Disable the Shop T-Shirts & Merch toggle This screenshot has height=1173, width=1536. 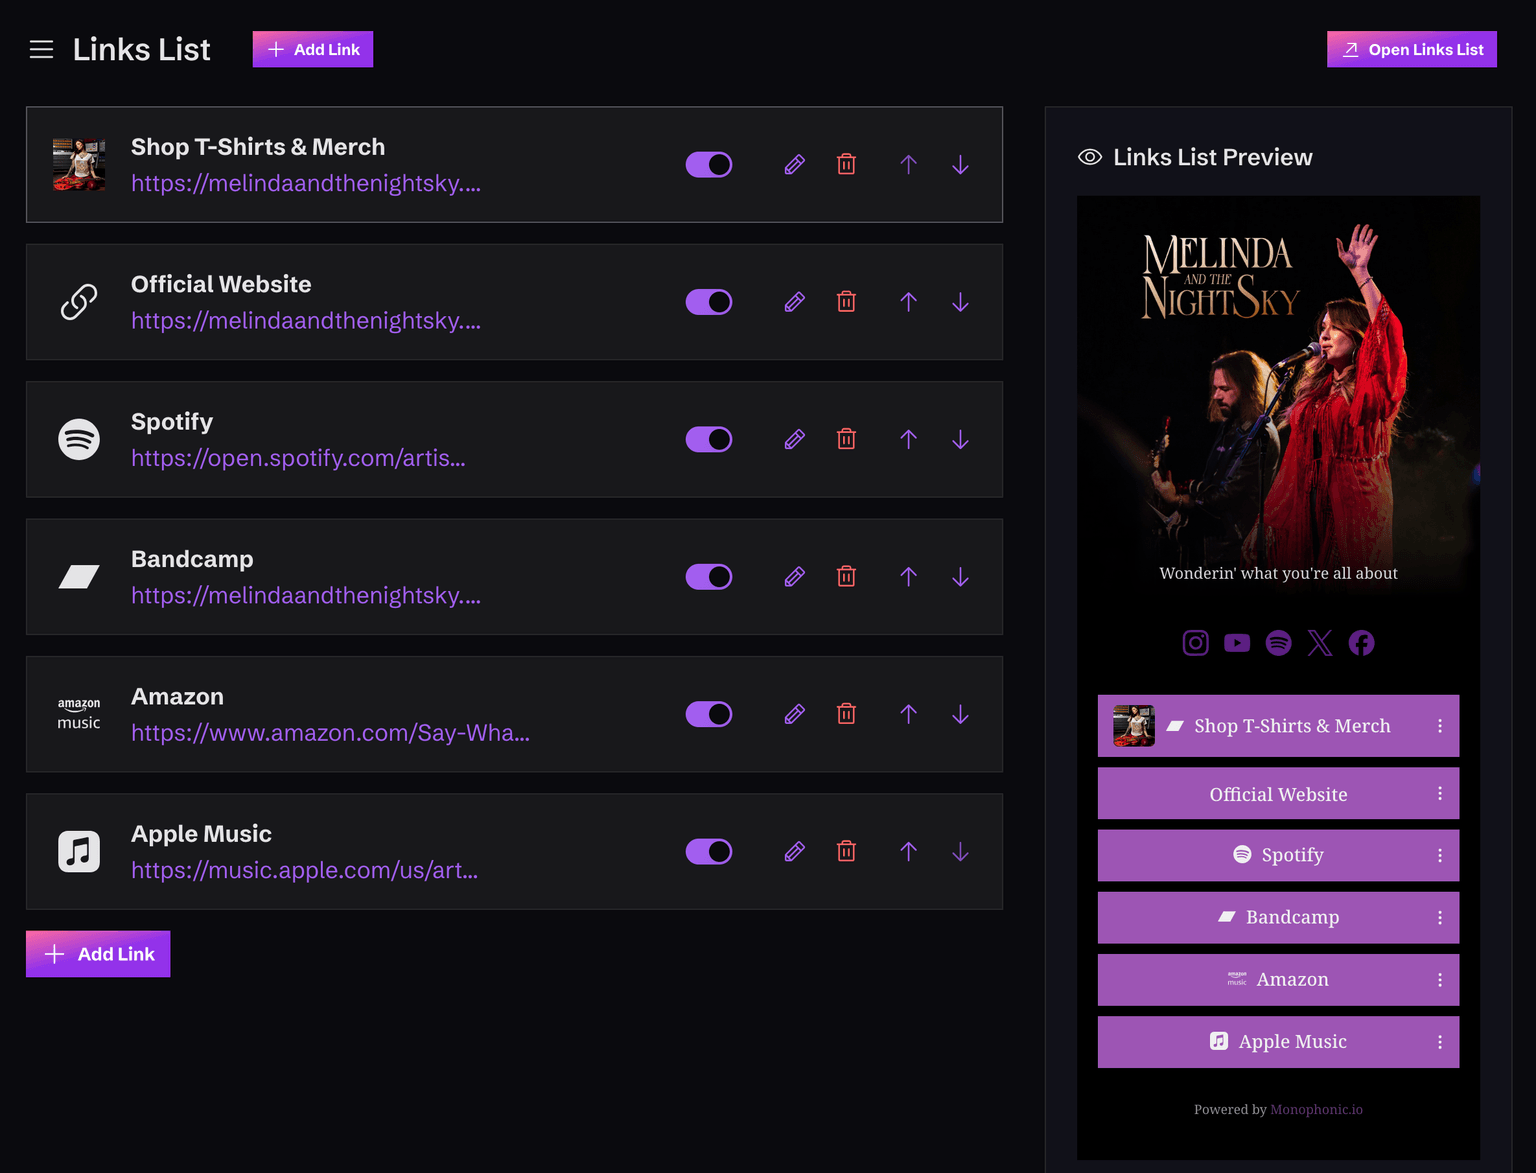(709, 165)
